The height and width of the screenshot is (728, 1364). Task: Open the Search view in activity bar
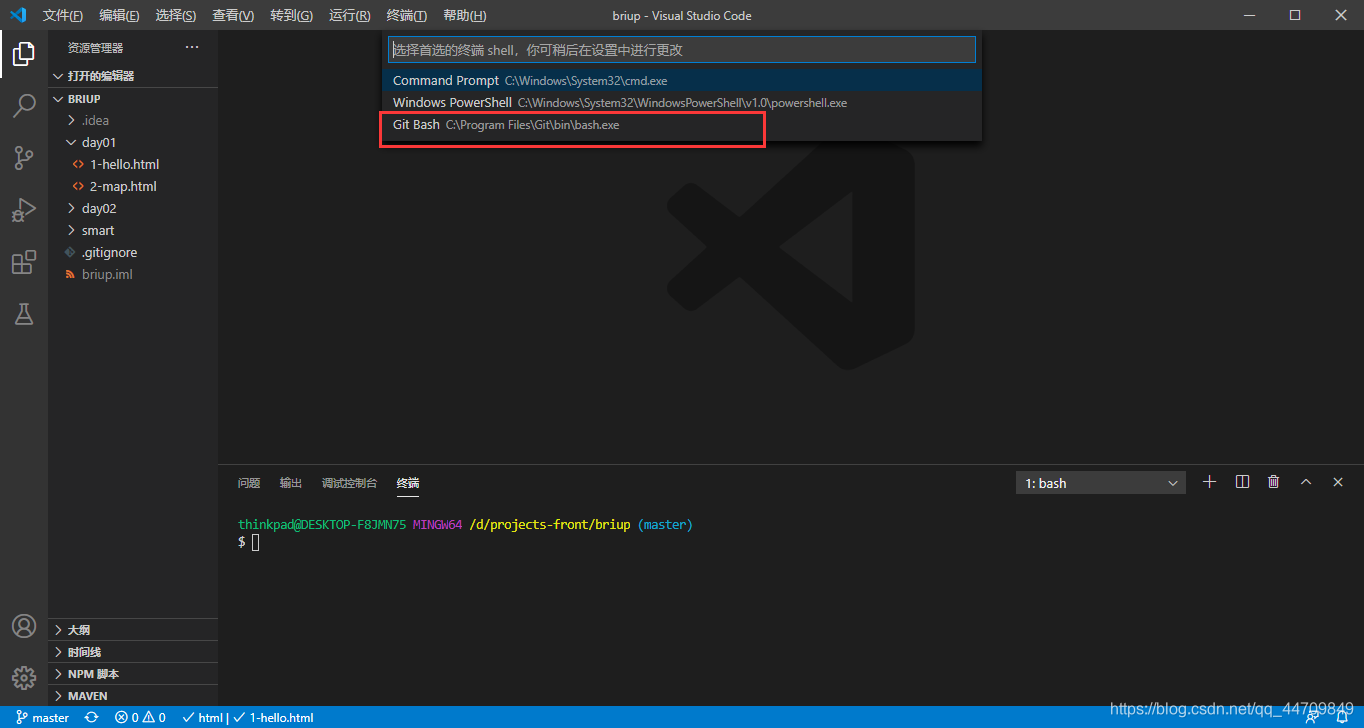[24, 106]
